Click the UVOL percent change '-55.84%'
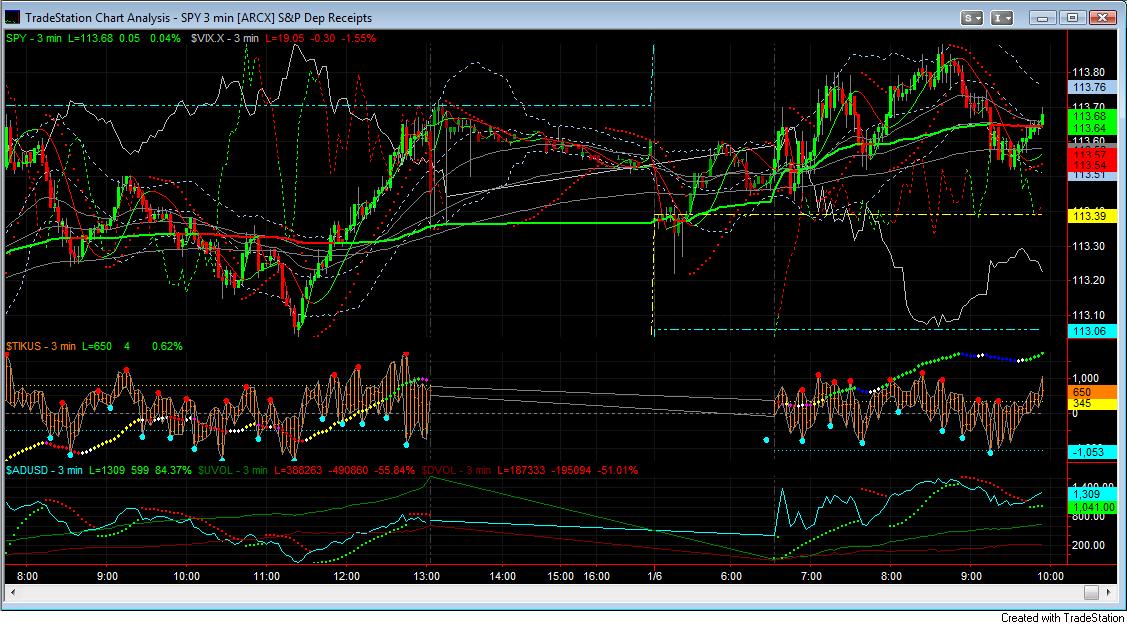Viewport: 1127px width, 624px height. [x=397, y=469]
